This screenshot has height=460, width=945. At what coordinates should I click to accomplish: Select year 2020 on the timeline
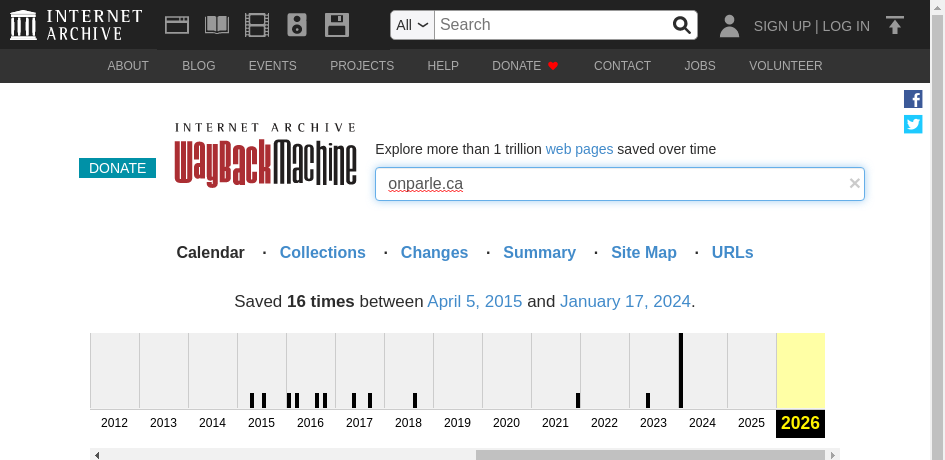[x=506, y=423]
